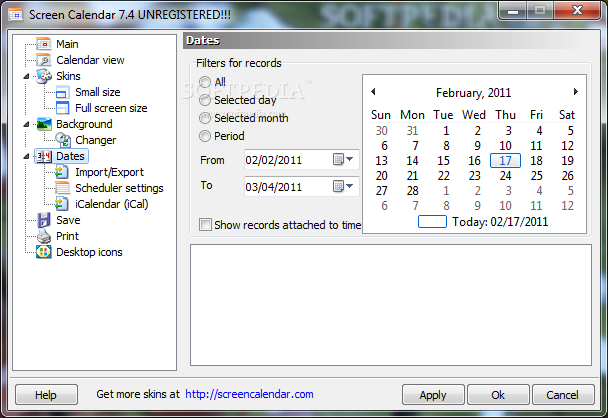Screen dimensions: 608x418
Task: Open the Print tree item
Action: click(67, 236)
